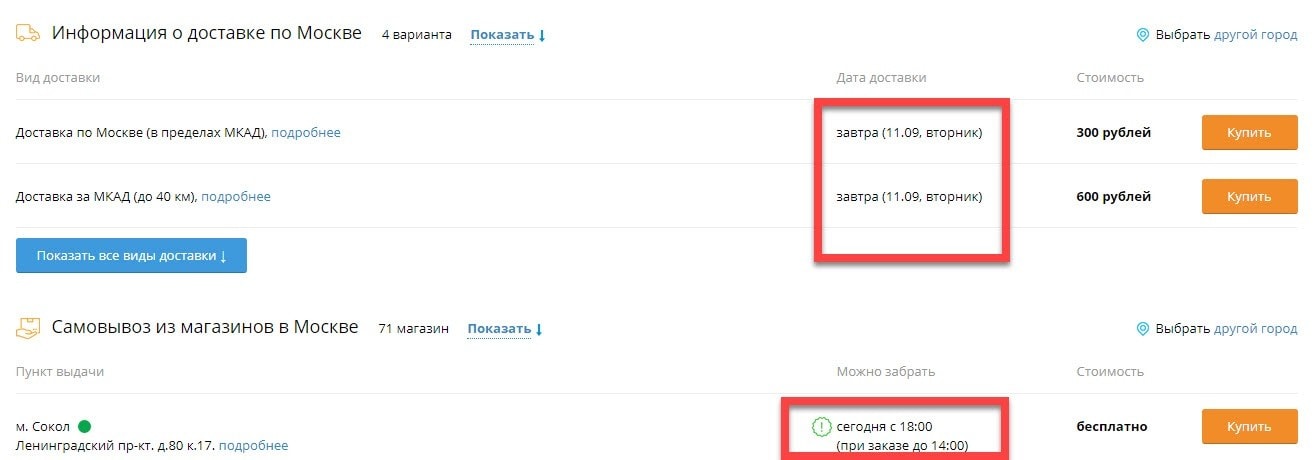Click the 600 рублей price
The image size is (1315, 460).
coord(1113,196)
